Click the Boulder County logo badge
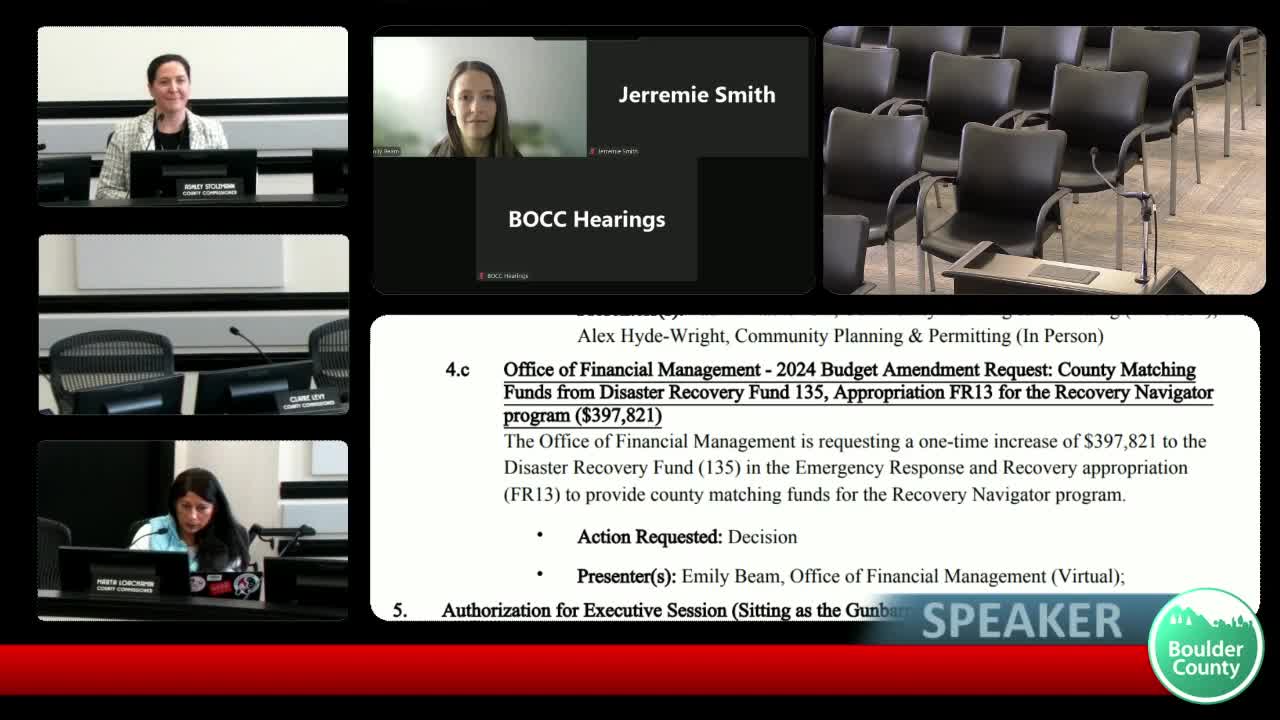Image resolution: width=1280 pixels, height=720 pixels. [1205, 645]
